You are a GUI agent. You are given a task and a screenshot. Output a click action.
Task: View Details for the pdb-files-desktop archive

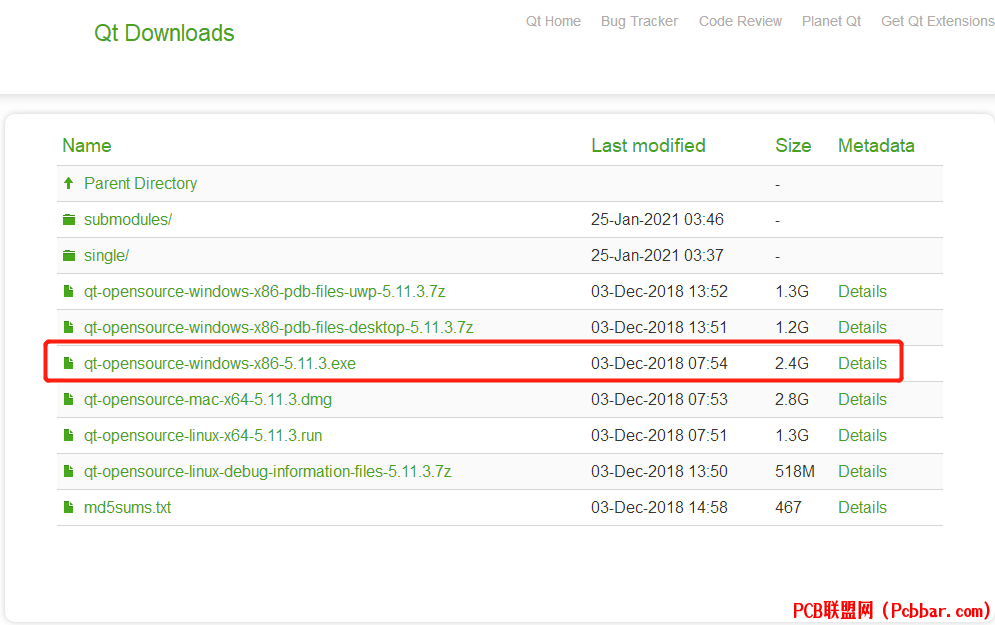point(862,327)
